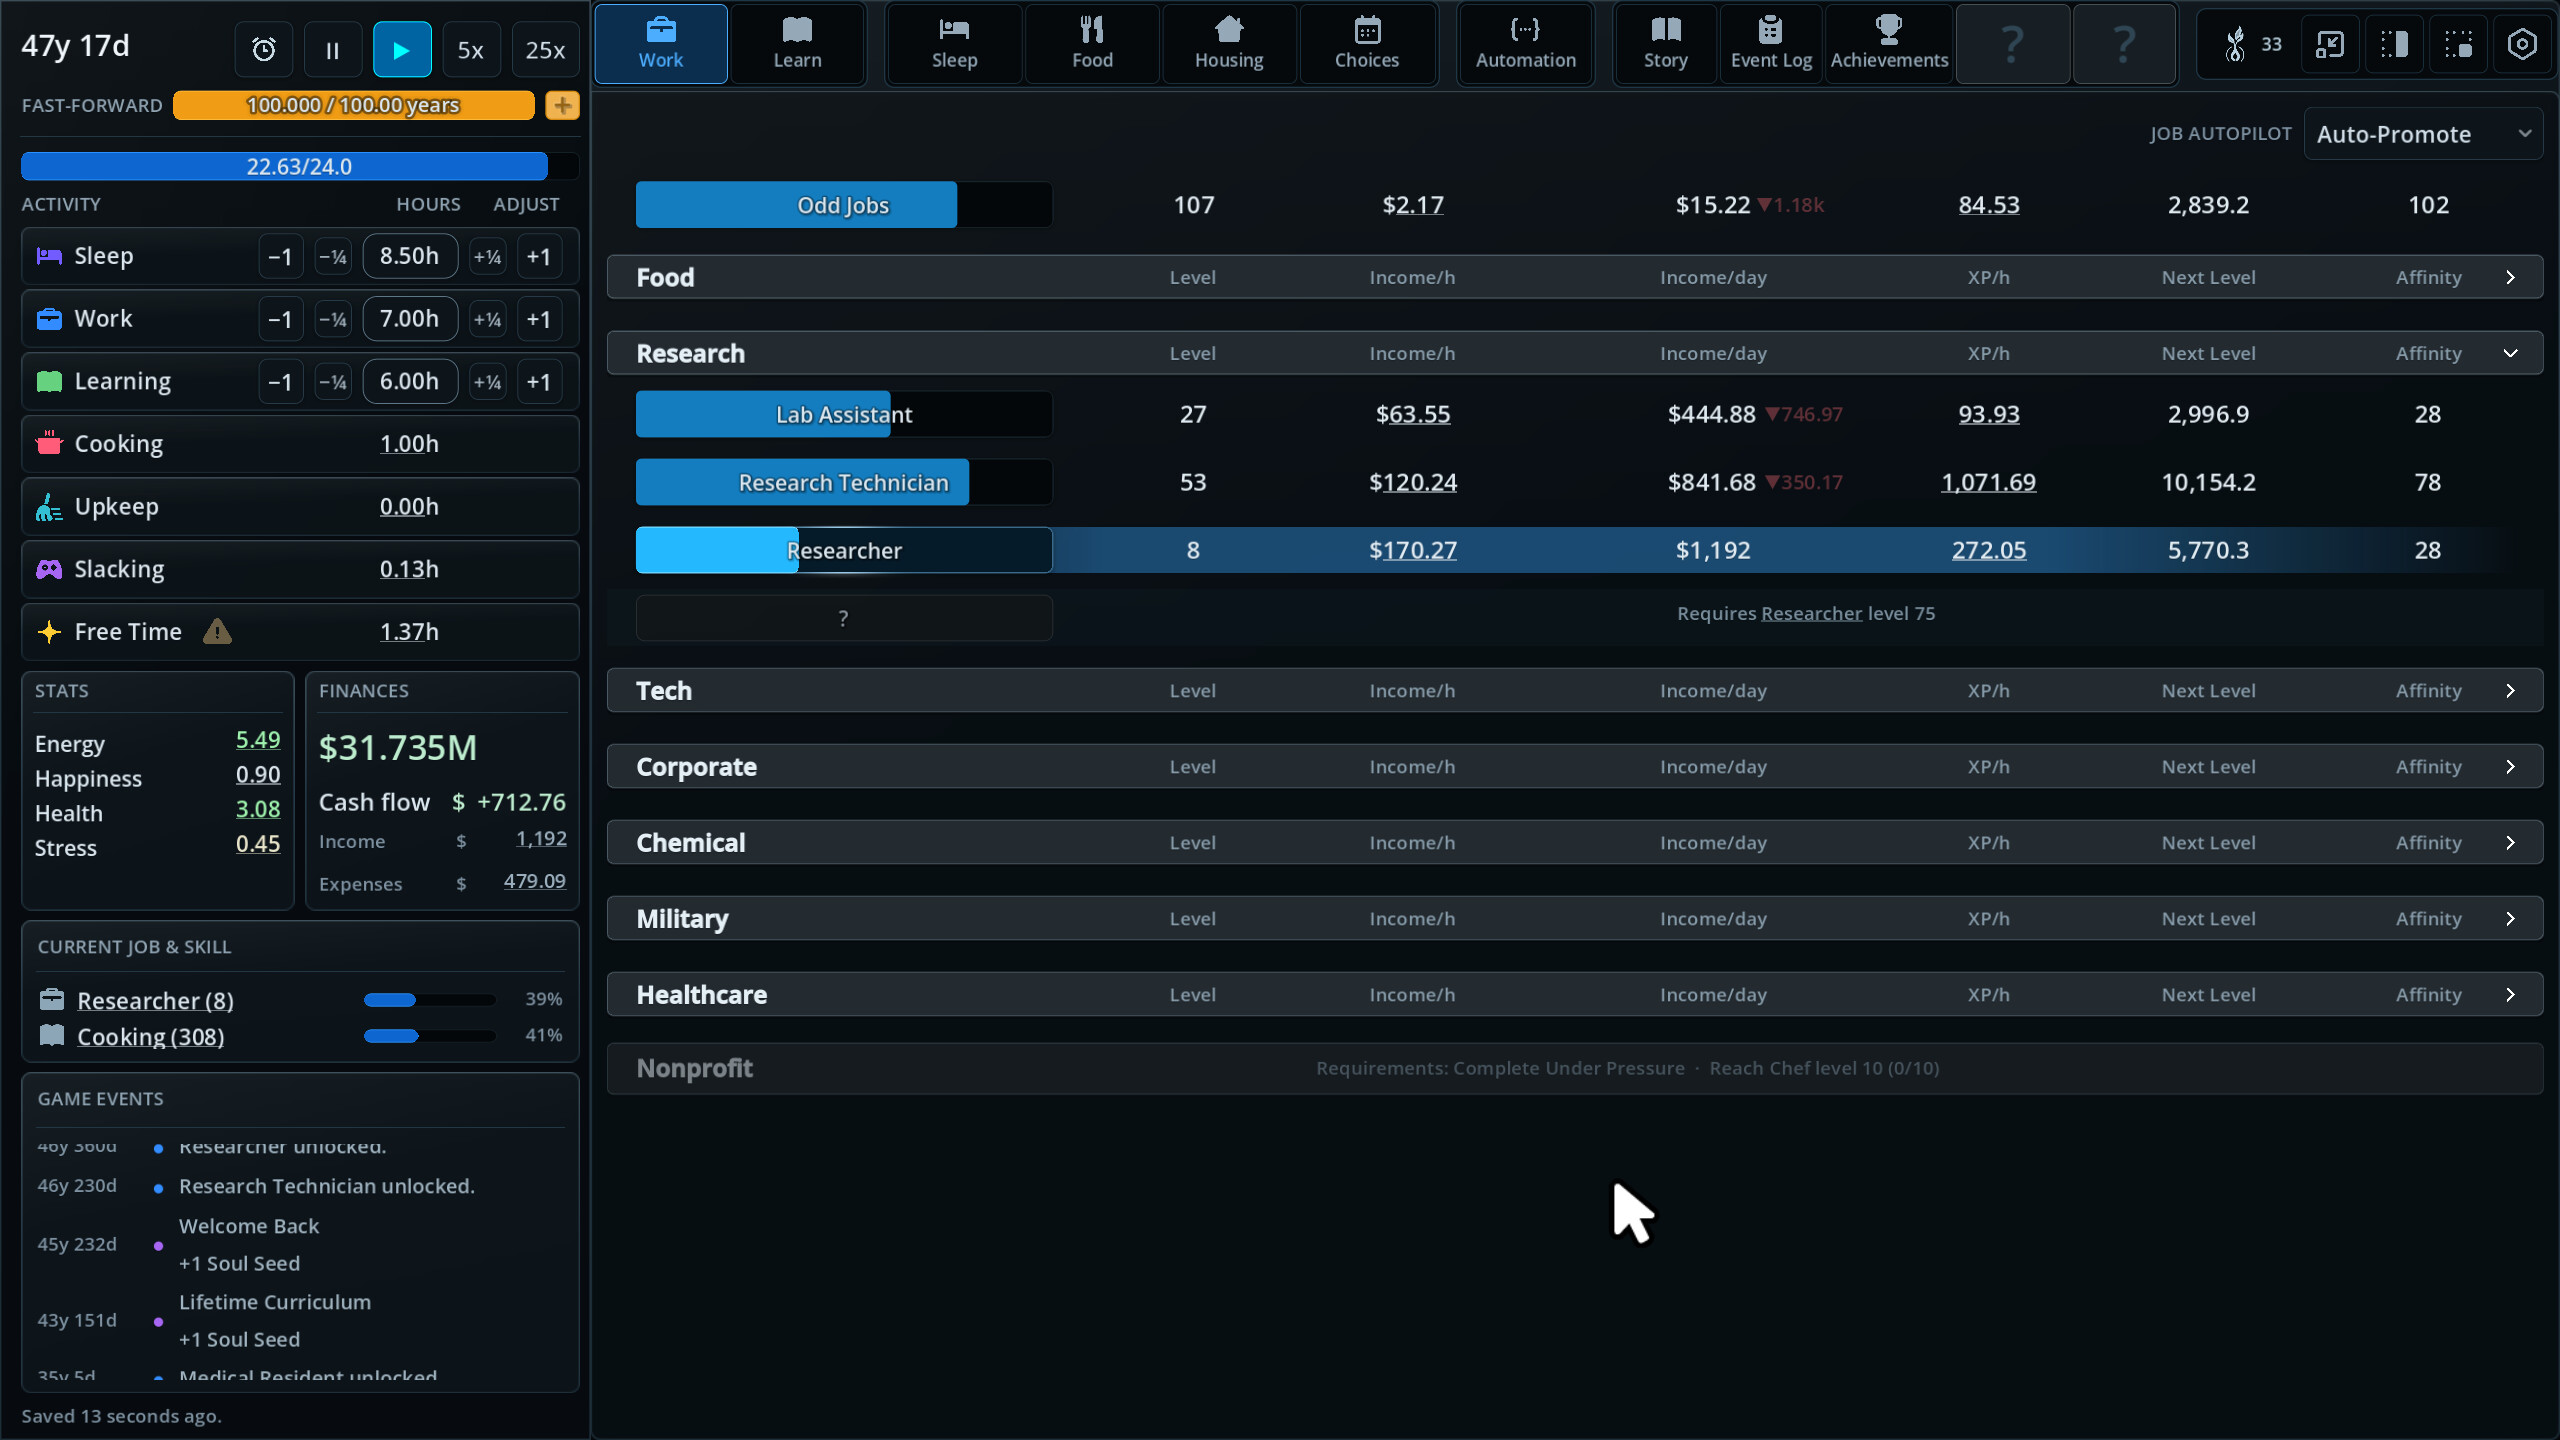Select the Odd Jobs job bar
The height and width of the screenshot is (1440, 2560).
843,205
